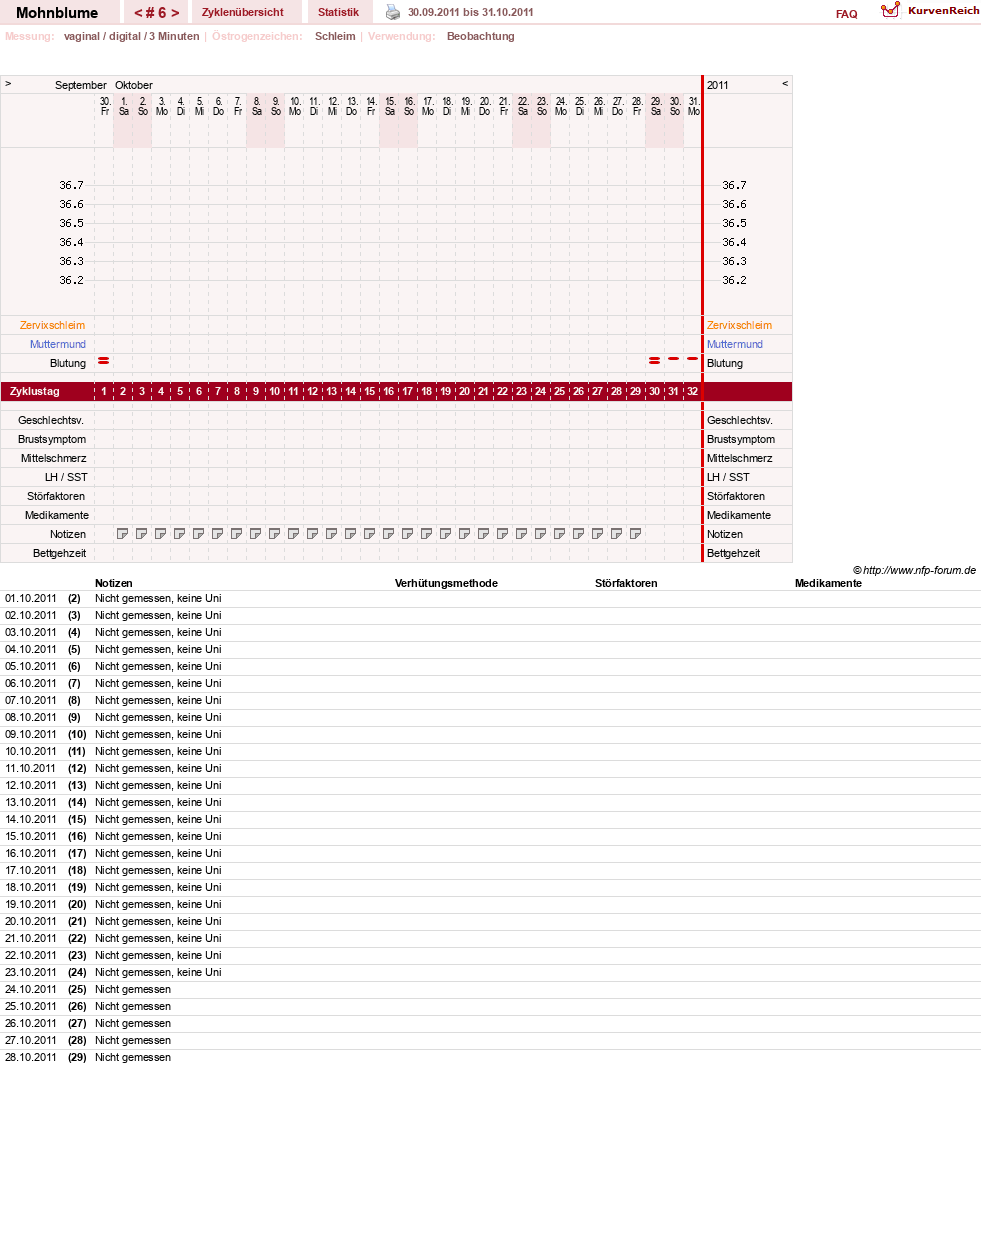Image resolution: width=981 pixels, height=1242 pixels.
Task: Click the right Zervixschleim row label
Action: click(739, 325)
